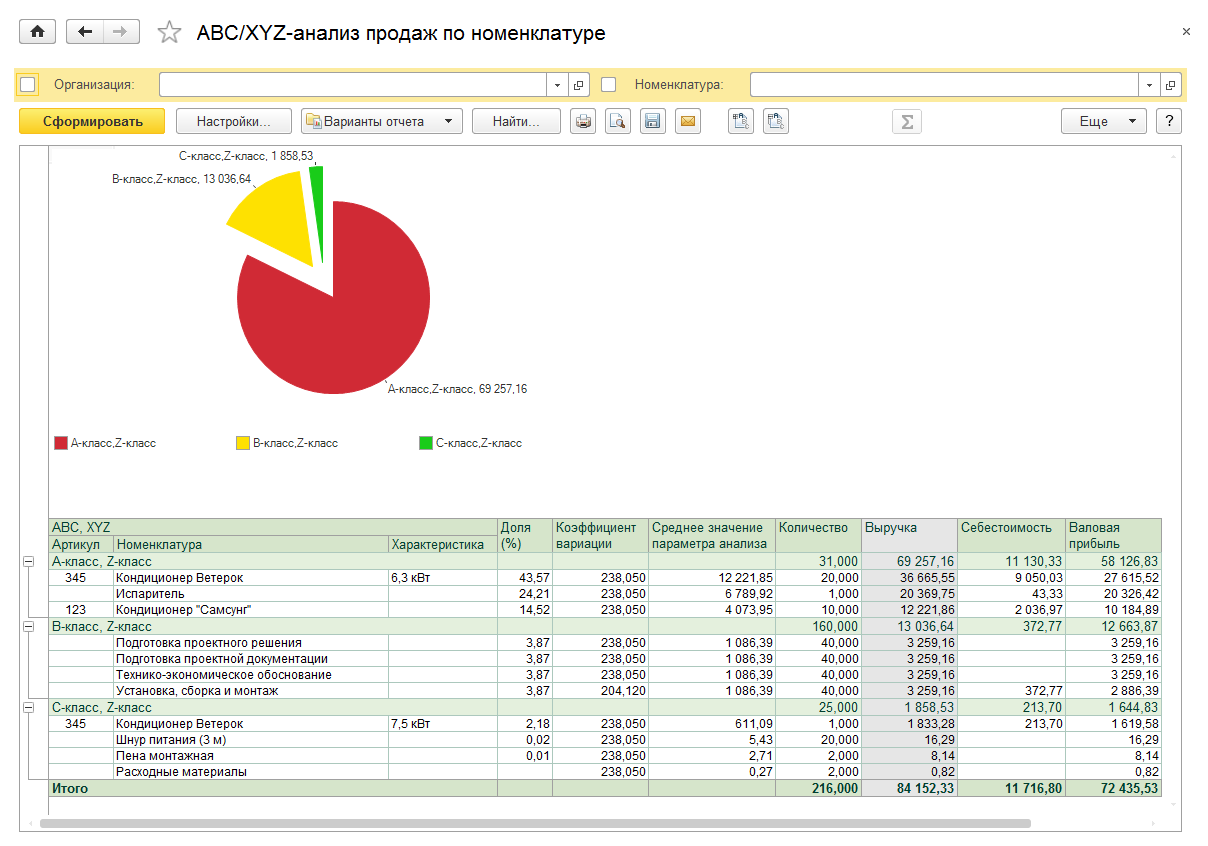1208x846 pixels.
Task: Click the Home icon button
Action: click(x=38, y=32)
